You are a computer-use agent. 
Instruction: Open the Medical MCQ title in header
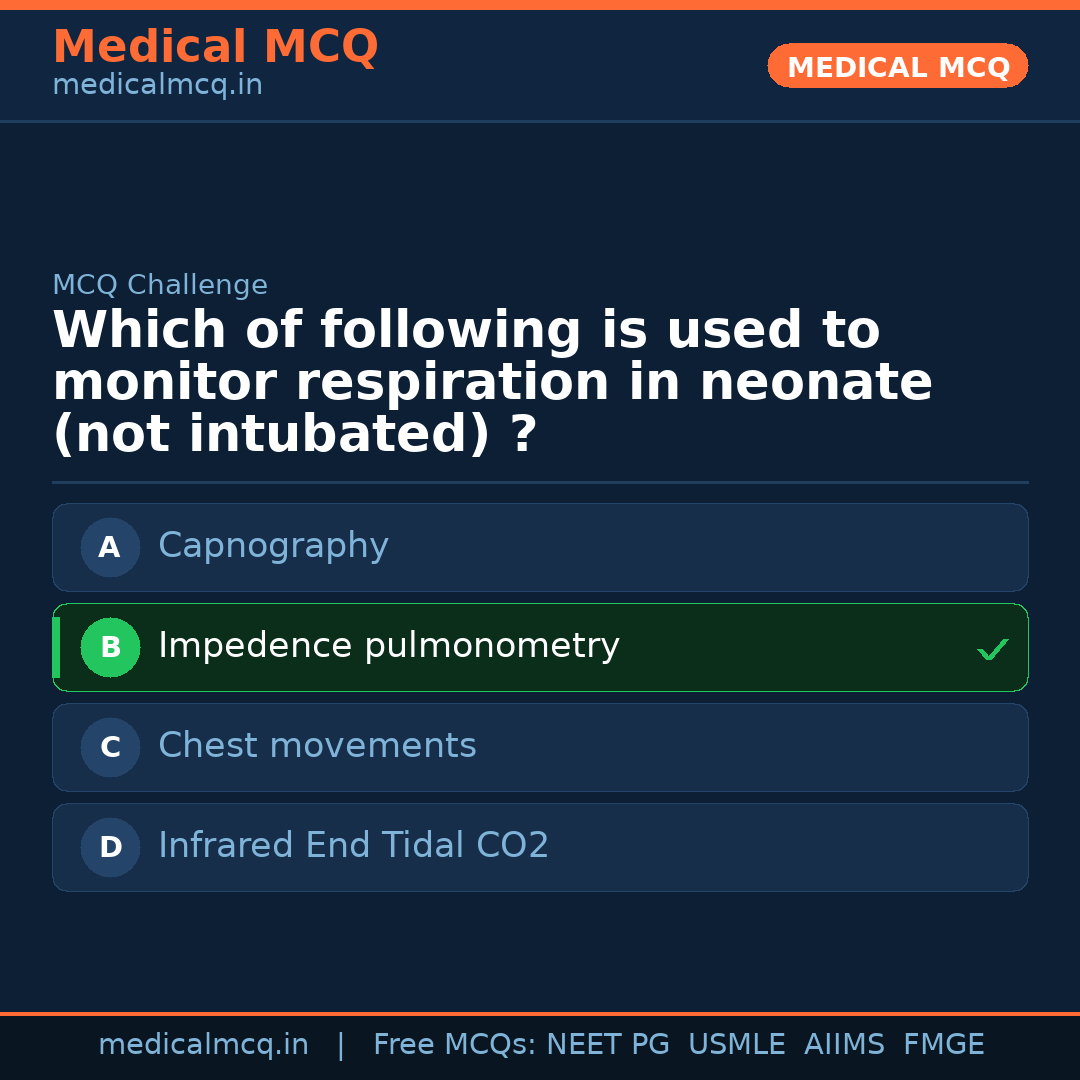pyautogui.click(x=215, y=47)
